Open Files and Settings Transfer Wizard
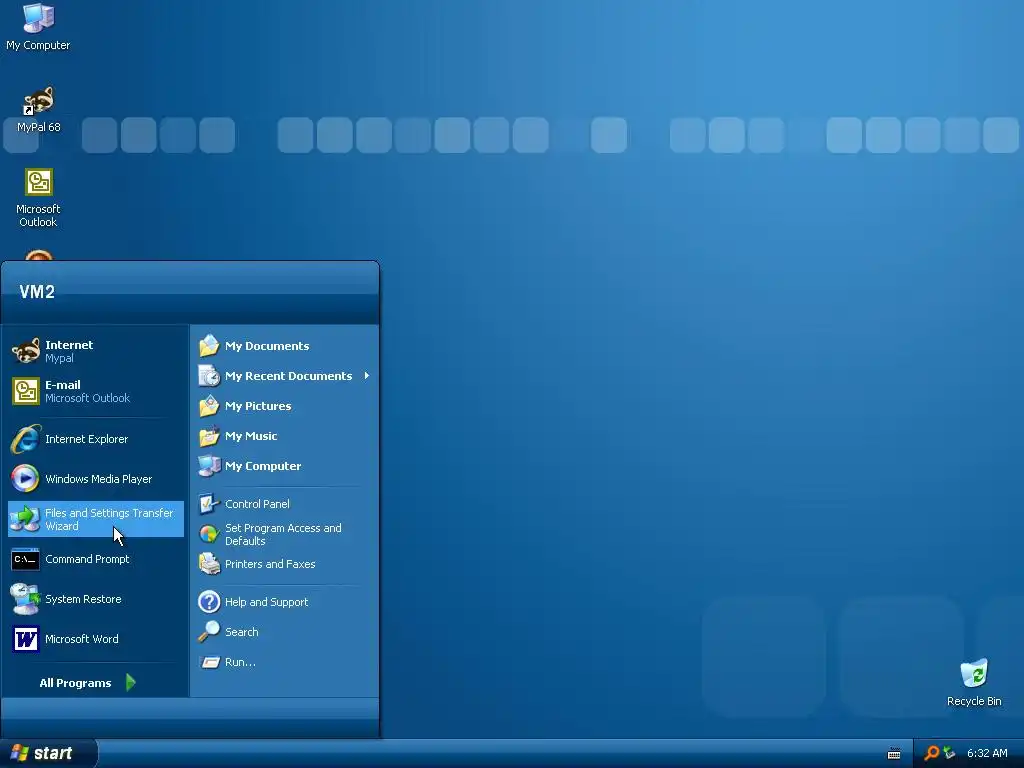Viewport: 1024px width, 768px height. click(95, 519)
